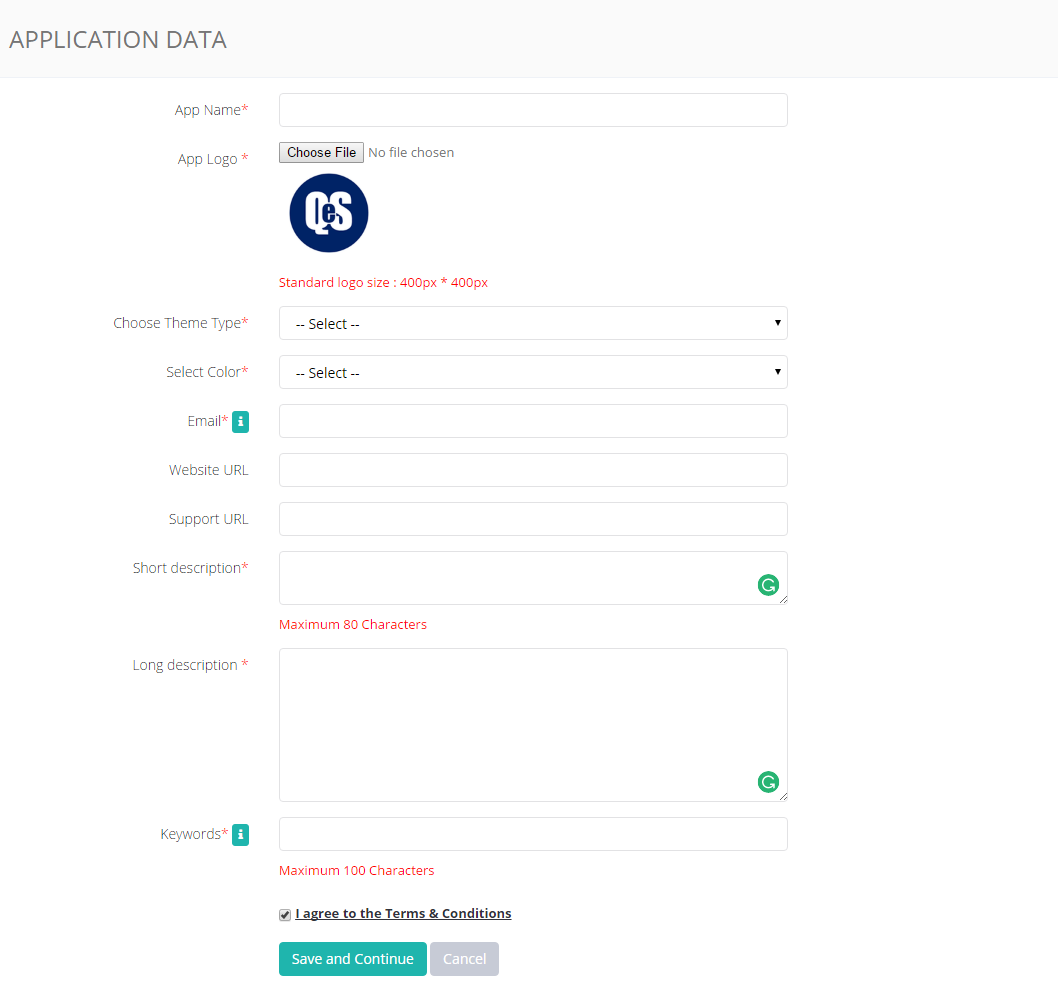The image size is (1058, 1005).
Task: Cancel the application data form
Action: coord(464,958)
